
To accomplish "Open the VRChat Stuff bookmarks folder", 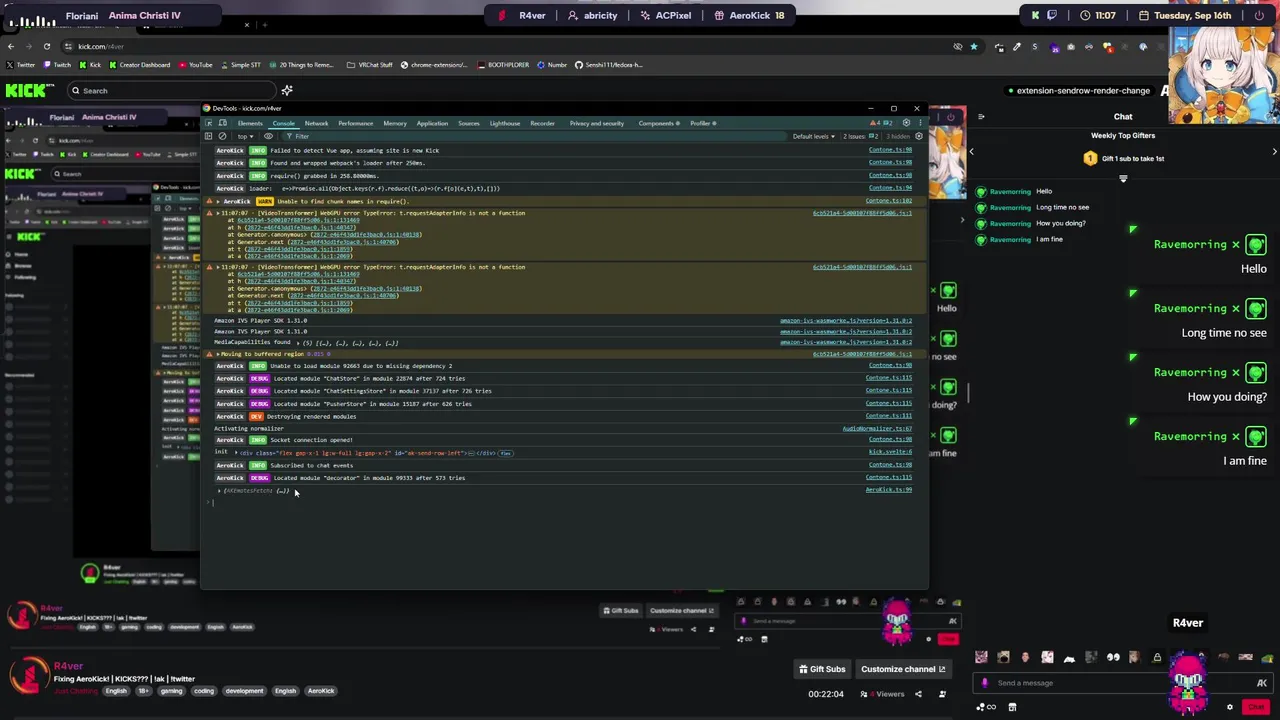I will pos(369,65).
